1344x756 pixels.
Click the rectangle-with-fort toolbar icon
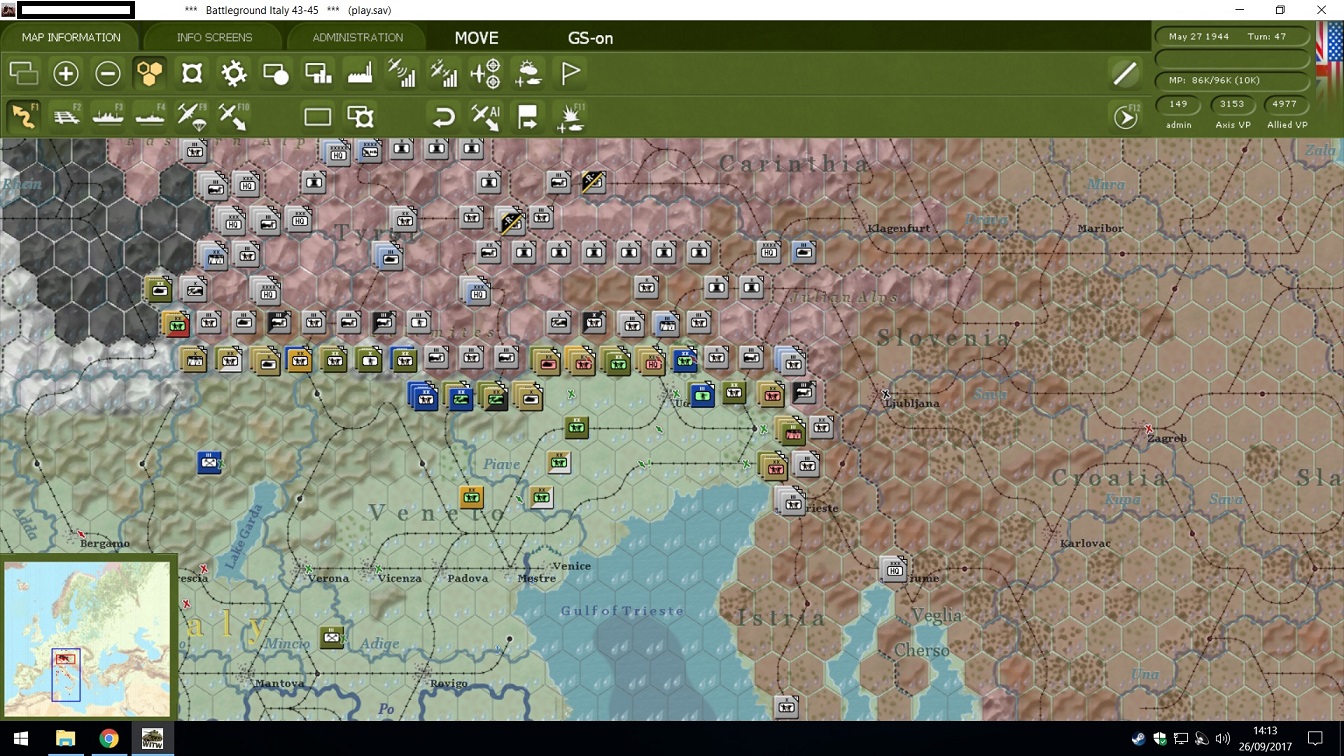tap(360, 117)
